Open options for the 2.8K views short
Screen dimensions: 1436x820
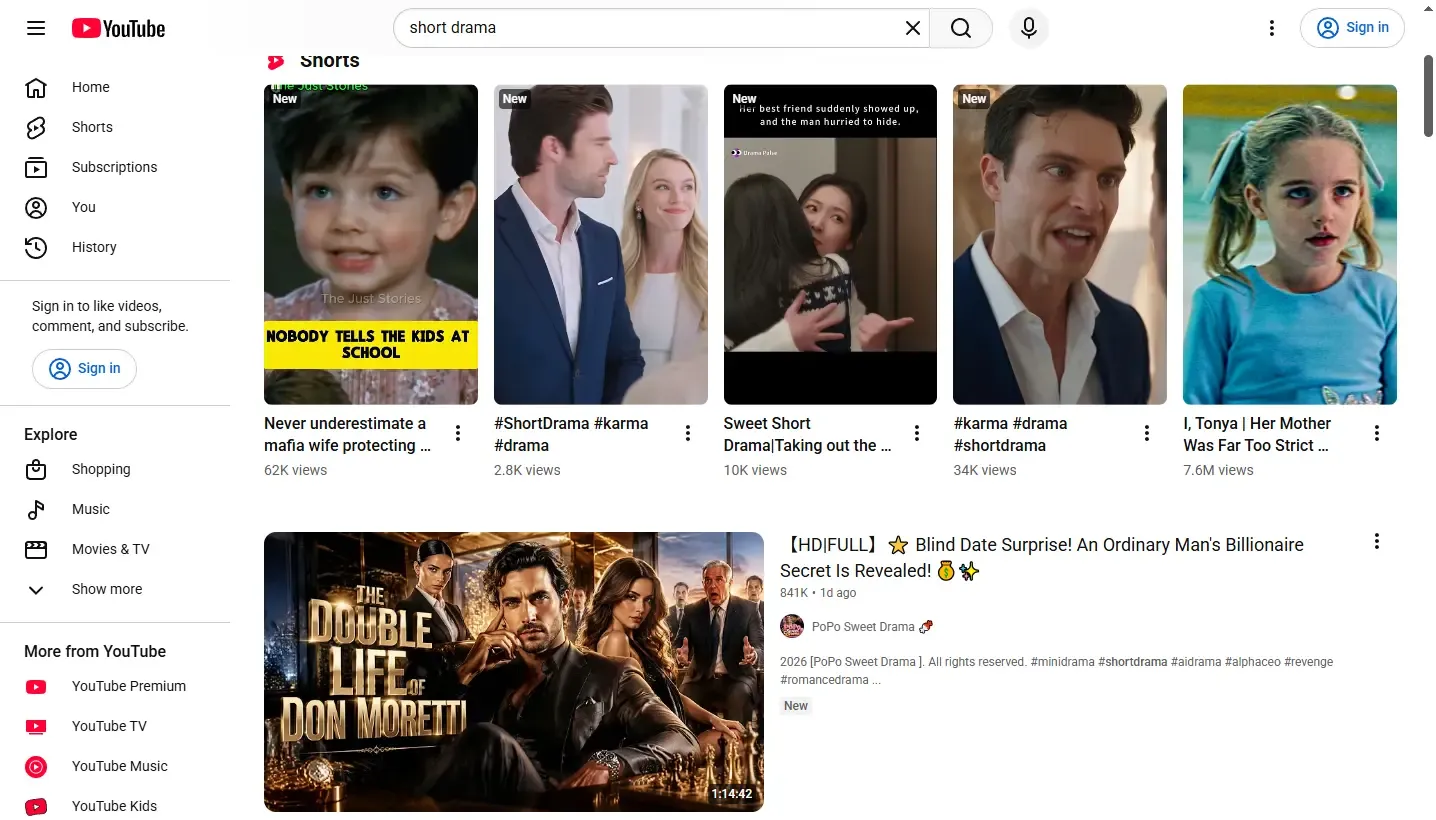(688, 433)
